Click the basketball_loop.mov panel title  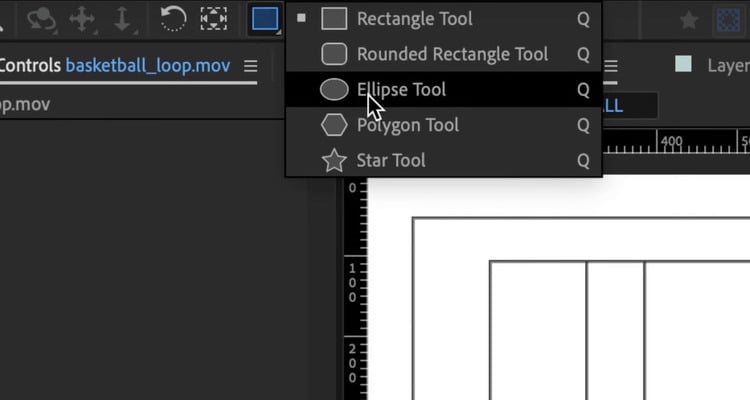(148, 66)
